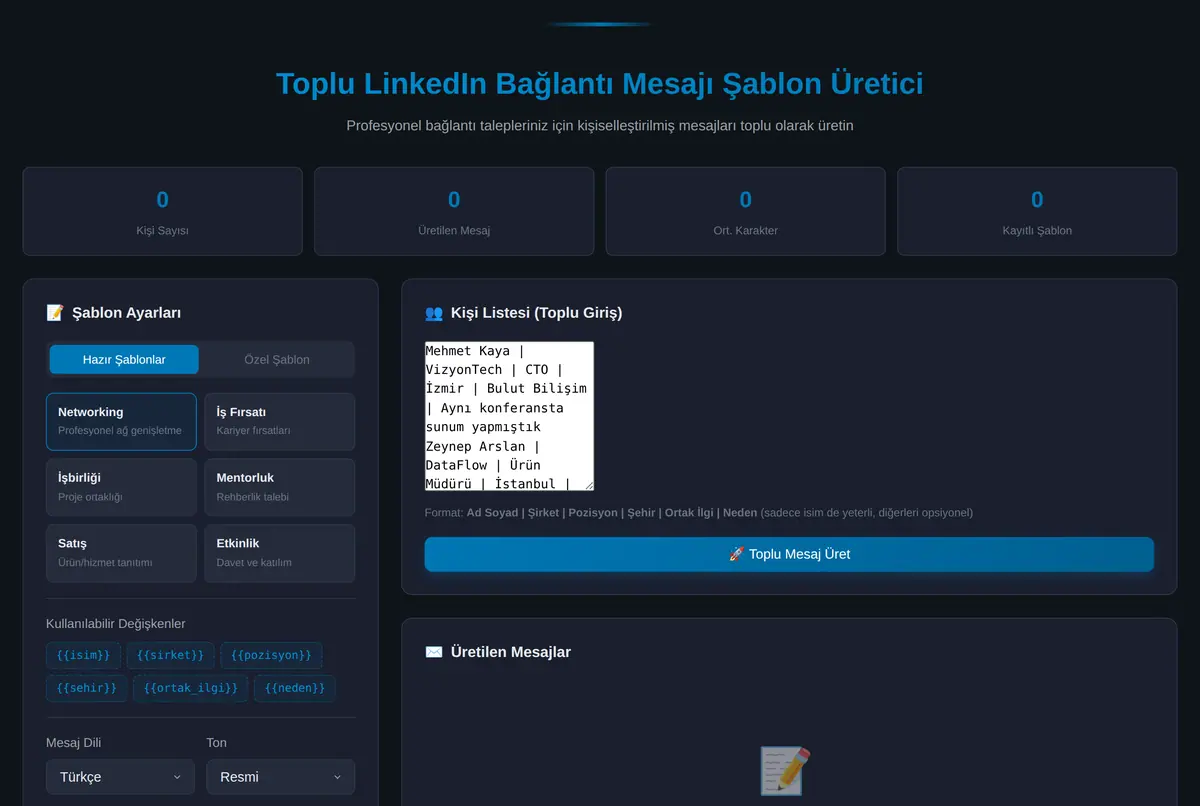Viewport: 1200px width, 806px height.
Task: Select the İş Fırsatı template card
Action: (x=279, y=422)
